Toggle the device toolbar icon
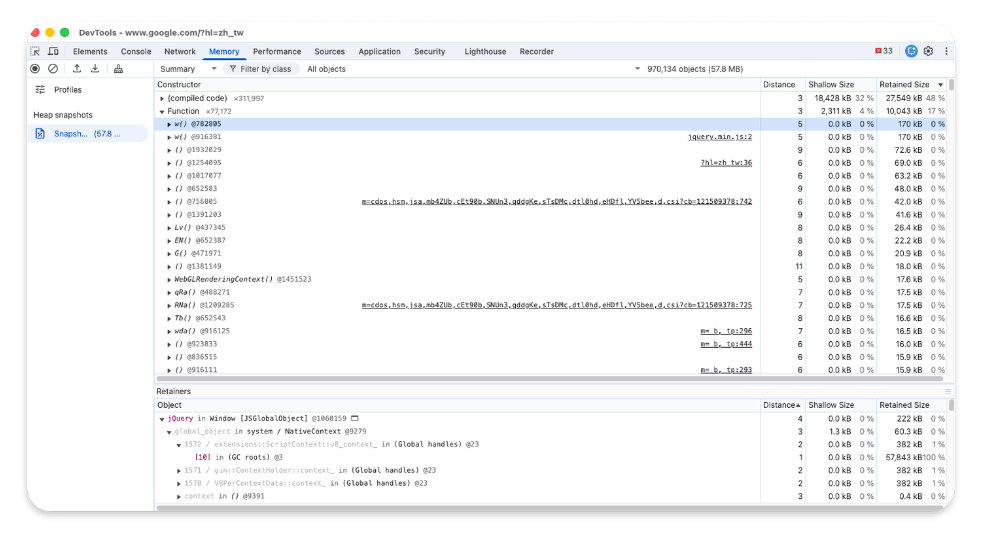981x543 pixels. click(53, 51)
